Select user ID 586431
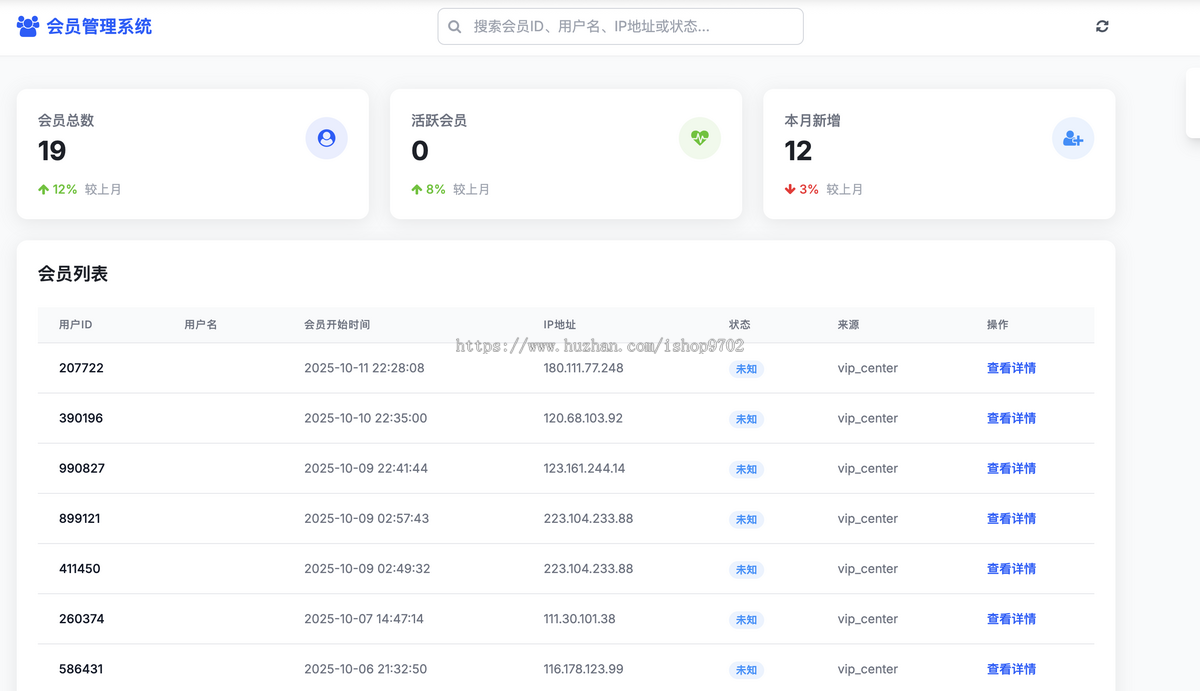Screen dimensions: 1200x691 pos(81,669)
